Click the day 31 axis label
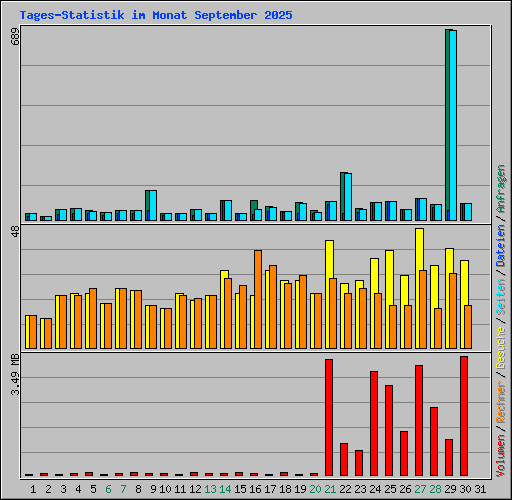The width and height of the screenshot is (512, 500). (x=480, y=489)
